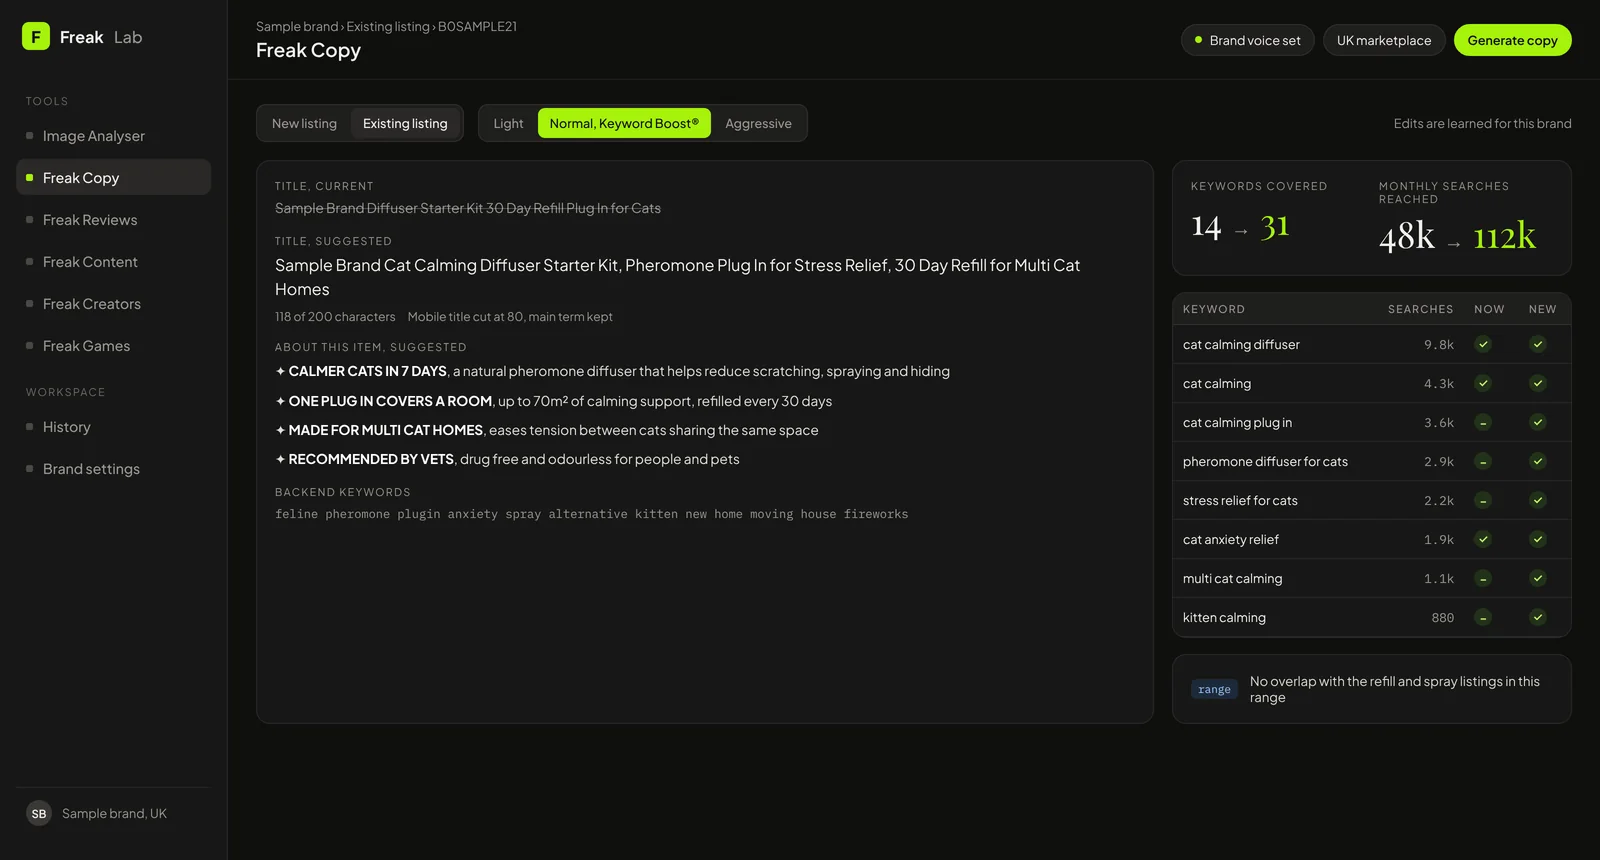Click Sample brand in the breadcrumb

[297, 27]
